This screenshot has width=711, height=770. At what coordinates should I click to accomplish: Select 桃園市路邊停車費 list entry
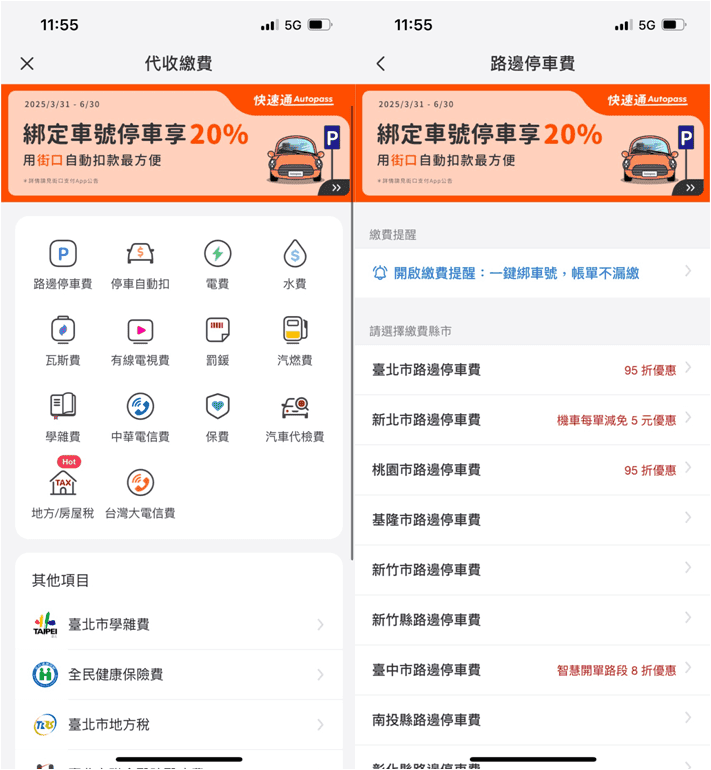[532, 470]
